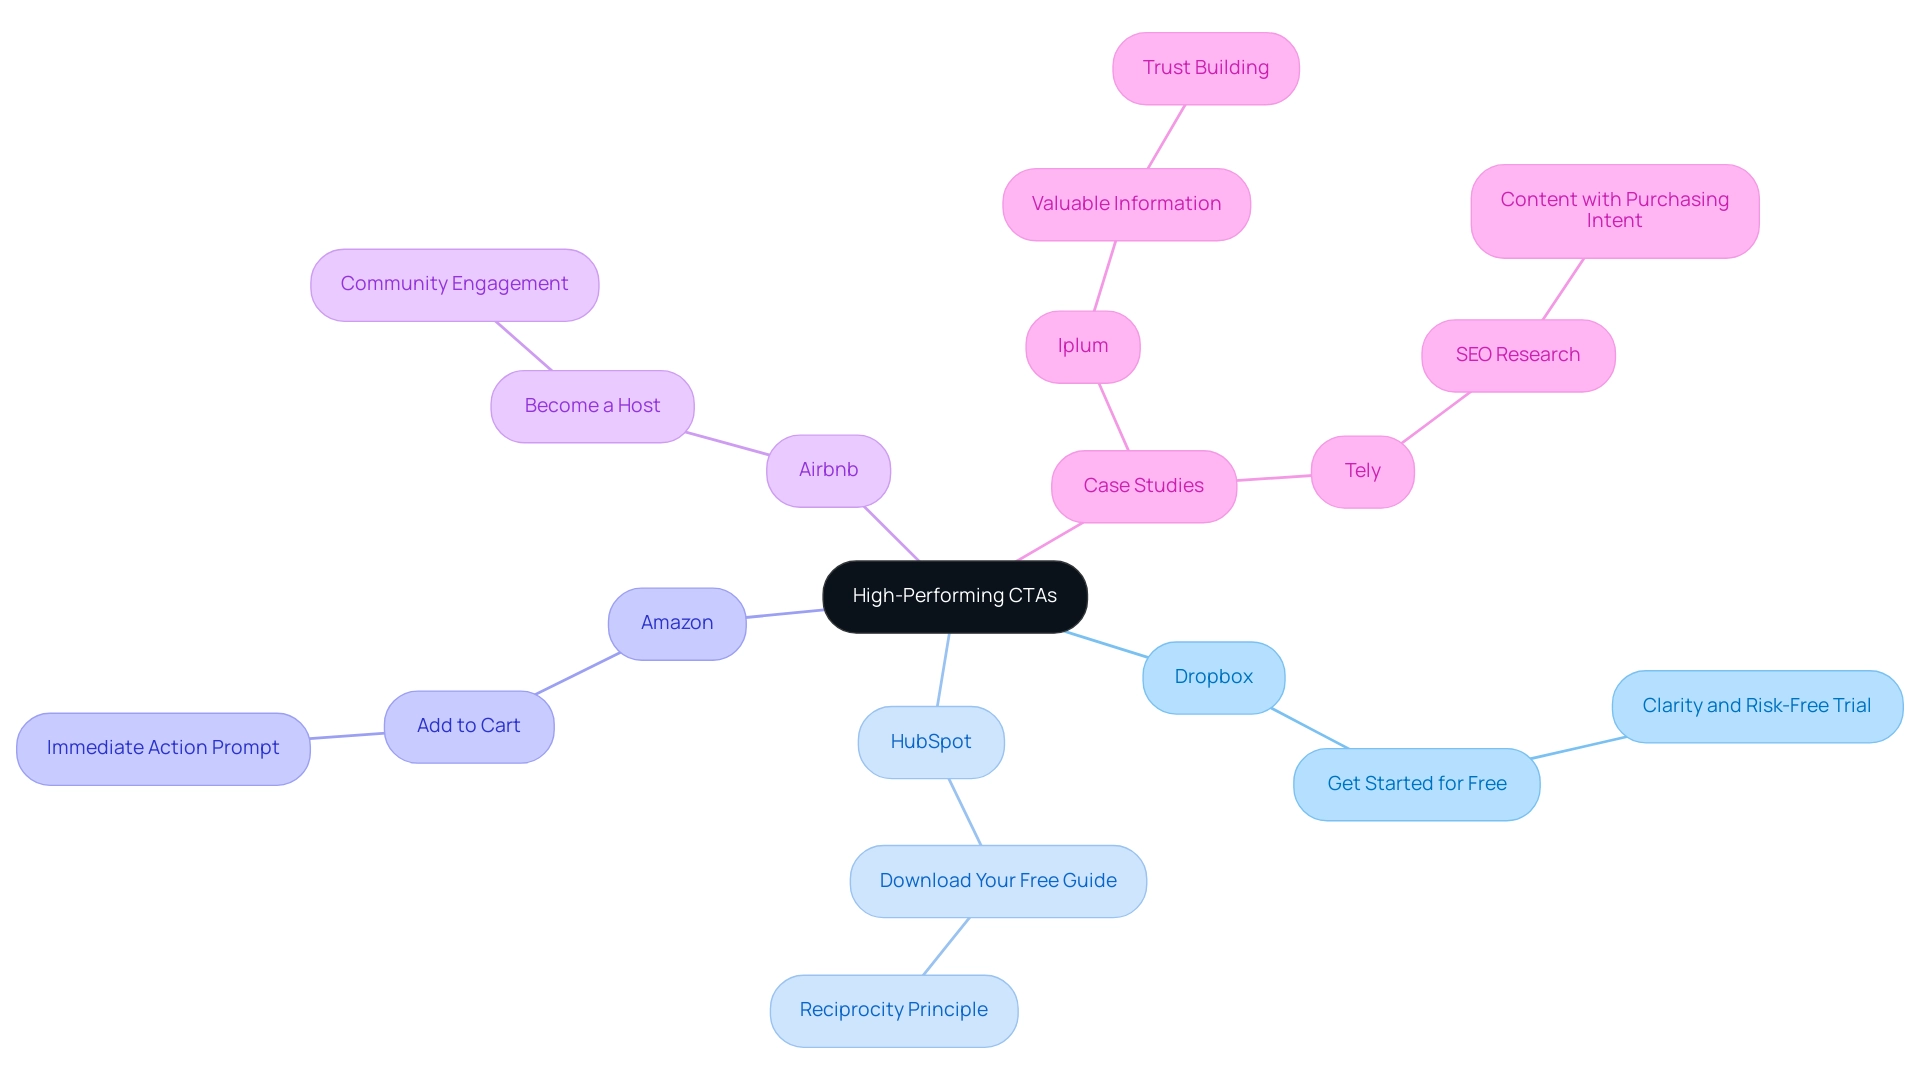Click the Amazon branch node

point(676,621)
